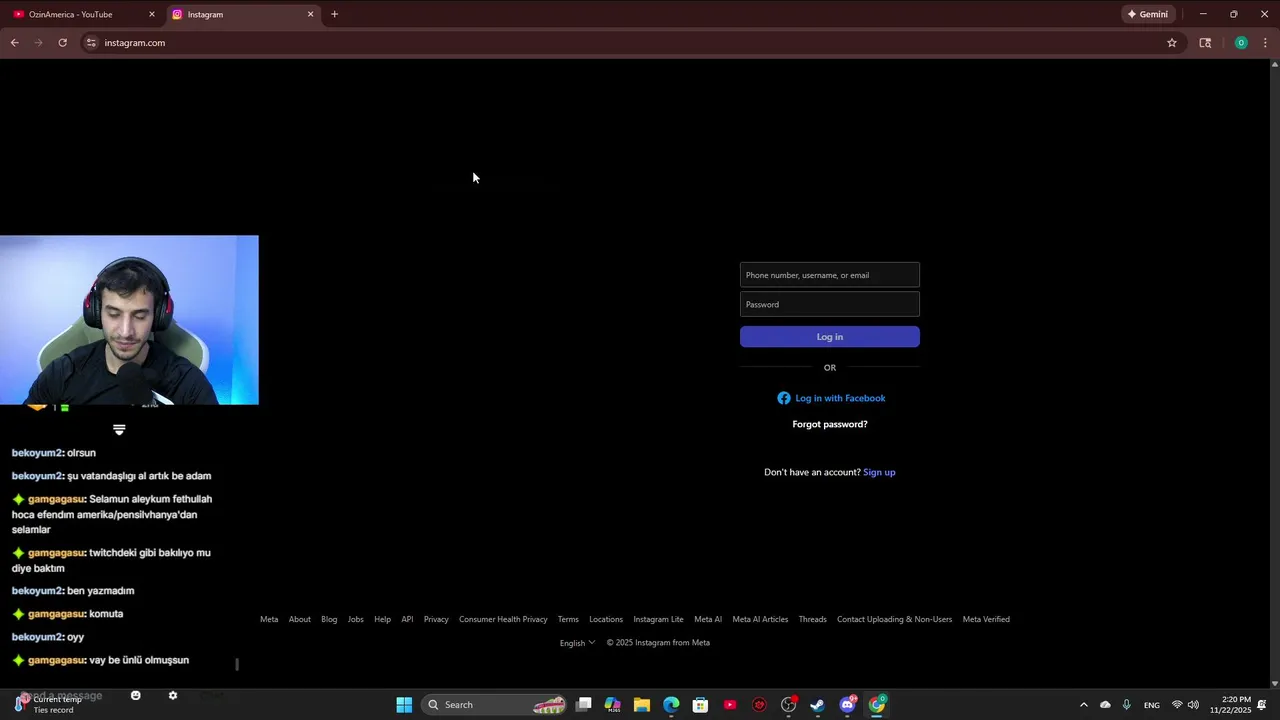The height and width of the screenshot is (720, 1280).
Task: Open the Consumer Health Privacy link
Action: [x=503, y=619]
